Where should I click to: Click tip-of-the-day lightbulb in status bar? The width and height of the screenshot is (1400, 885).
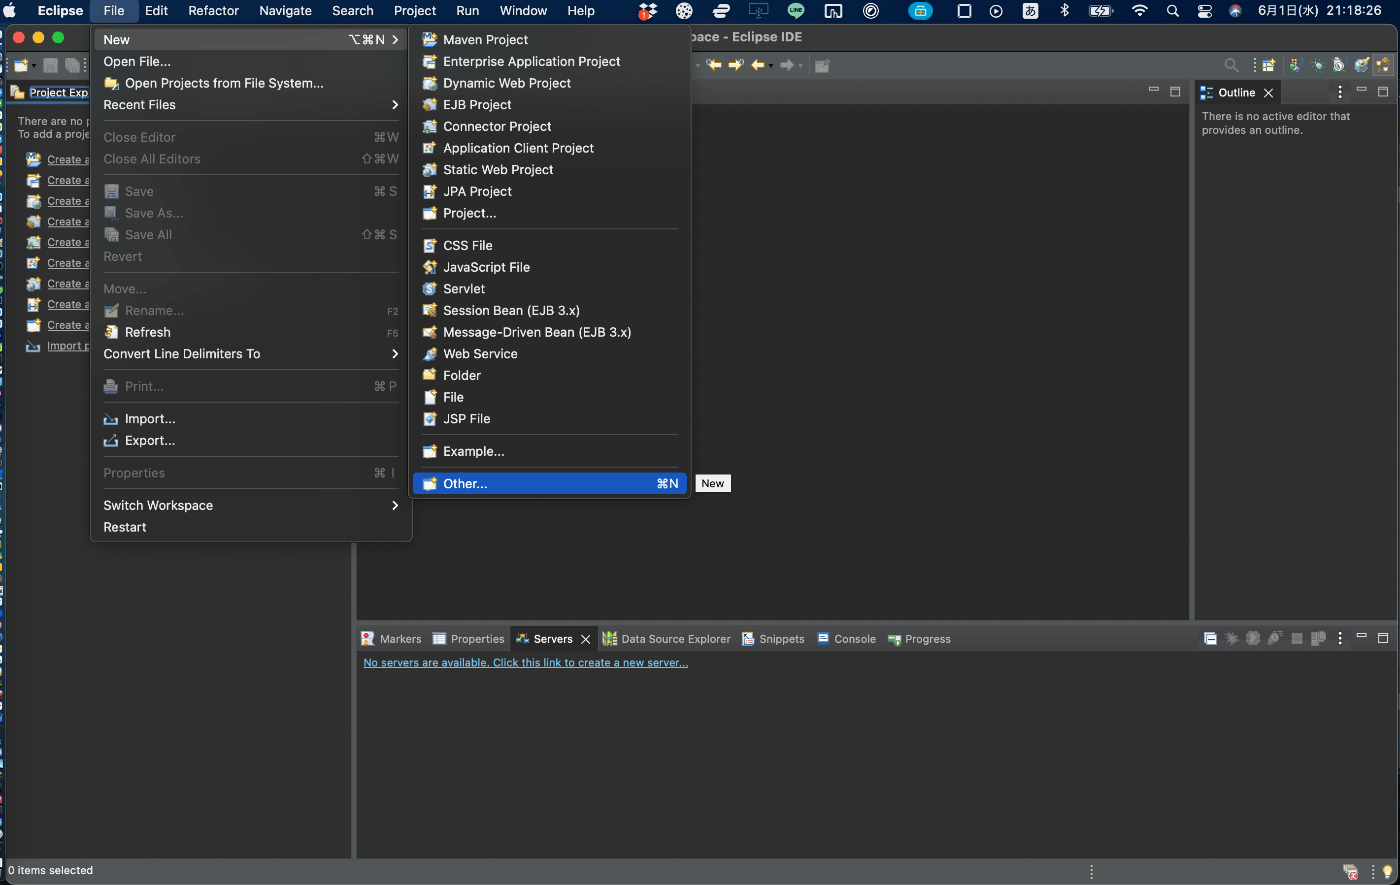tap(1387, 871)
